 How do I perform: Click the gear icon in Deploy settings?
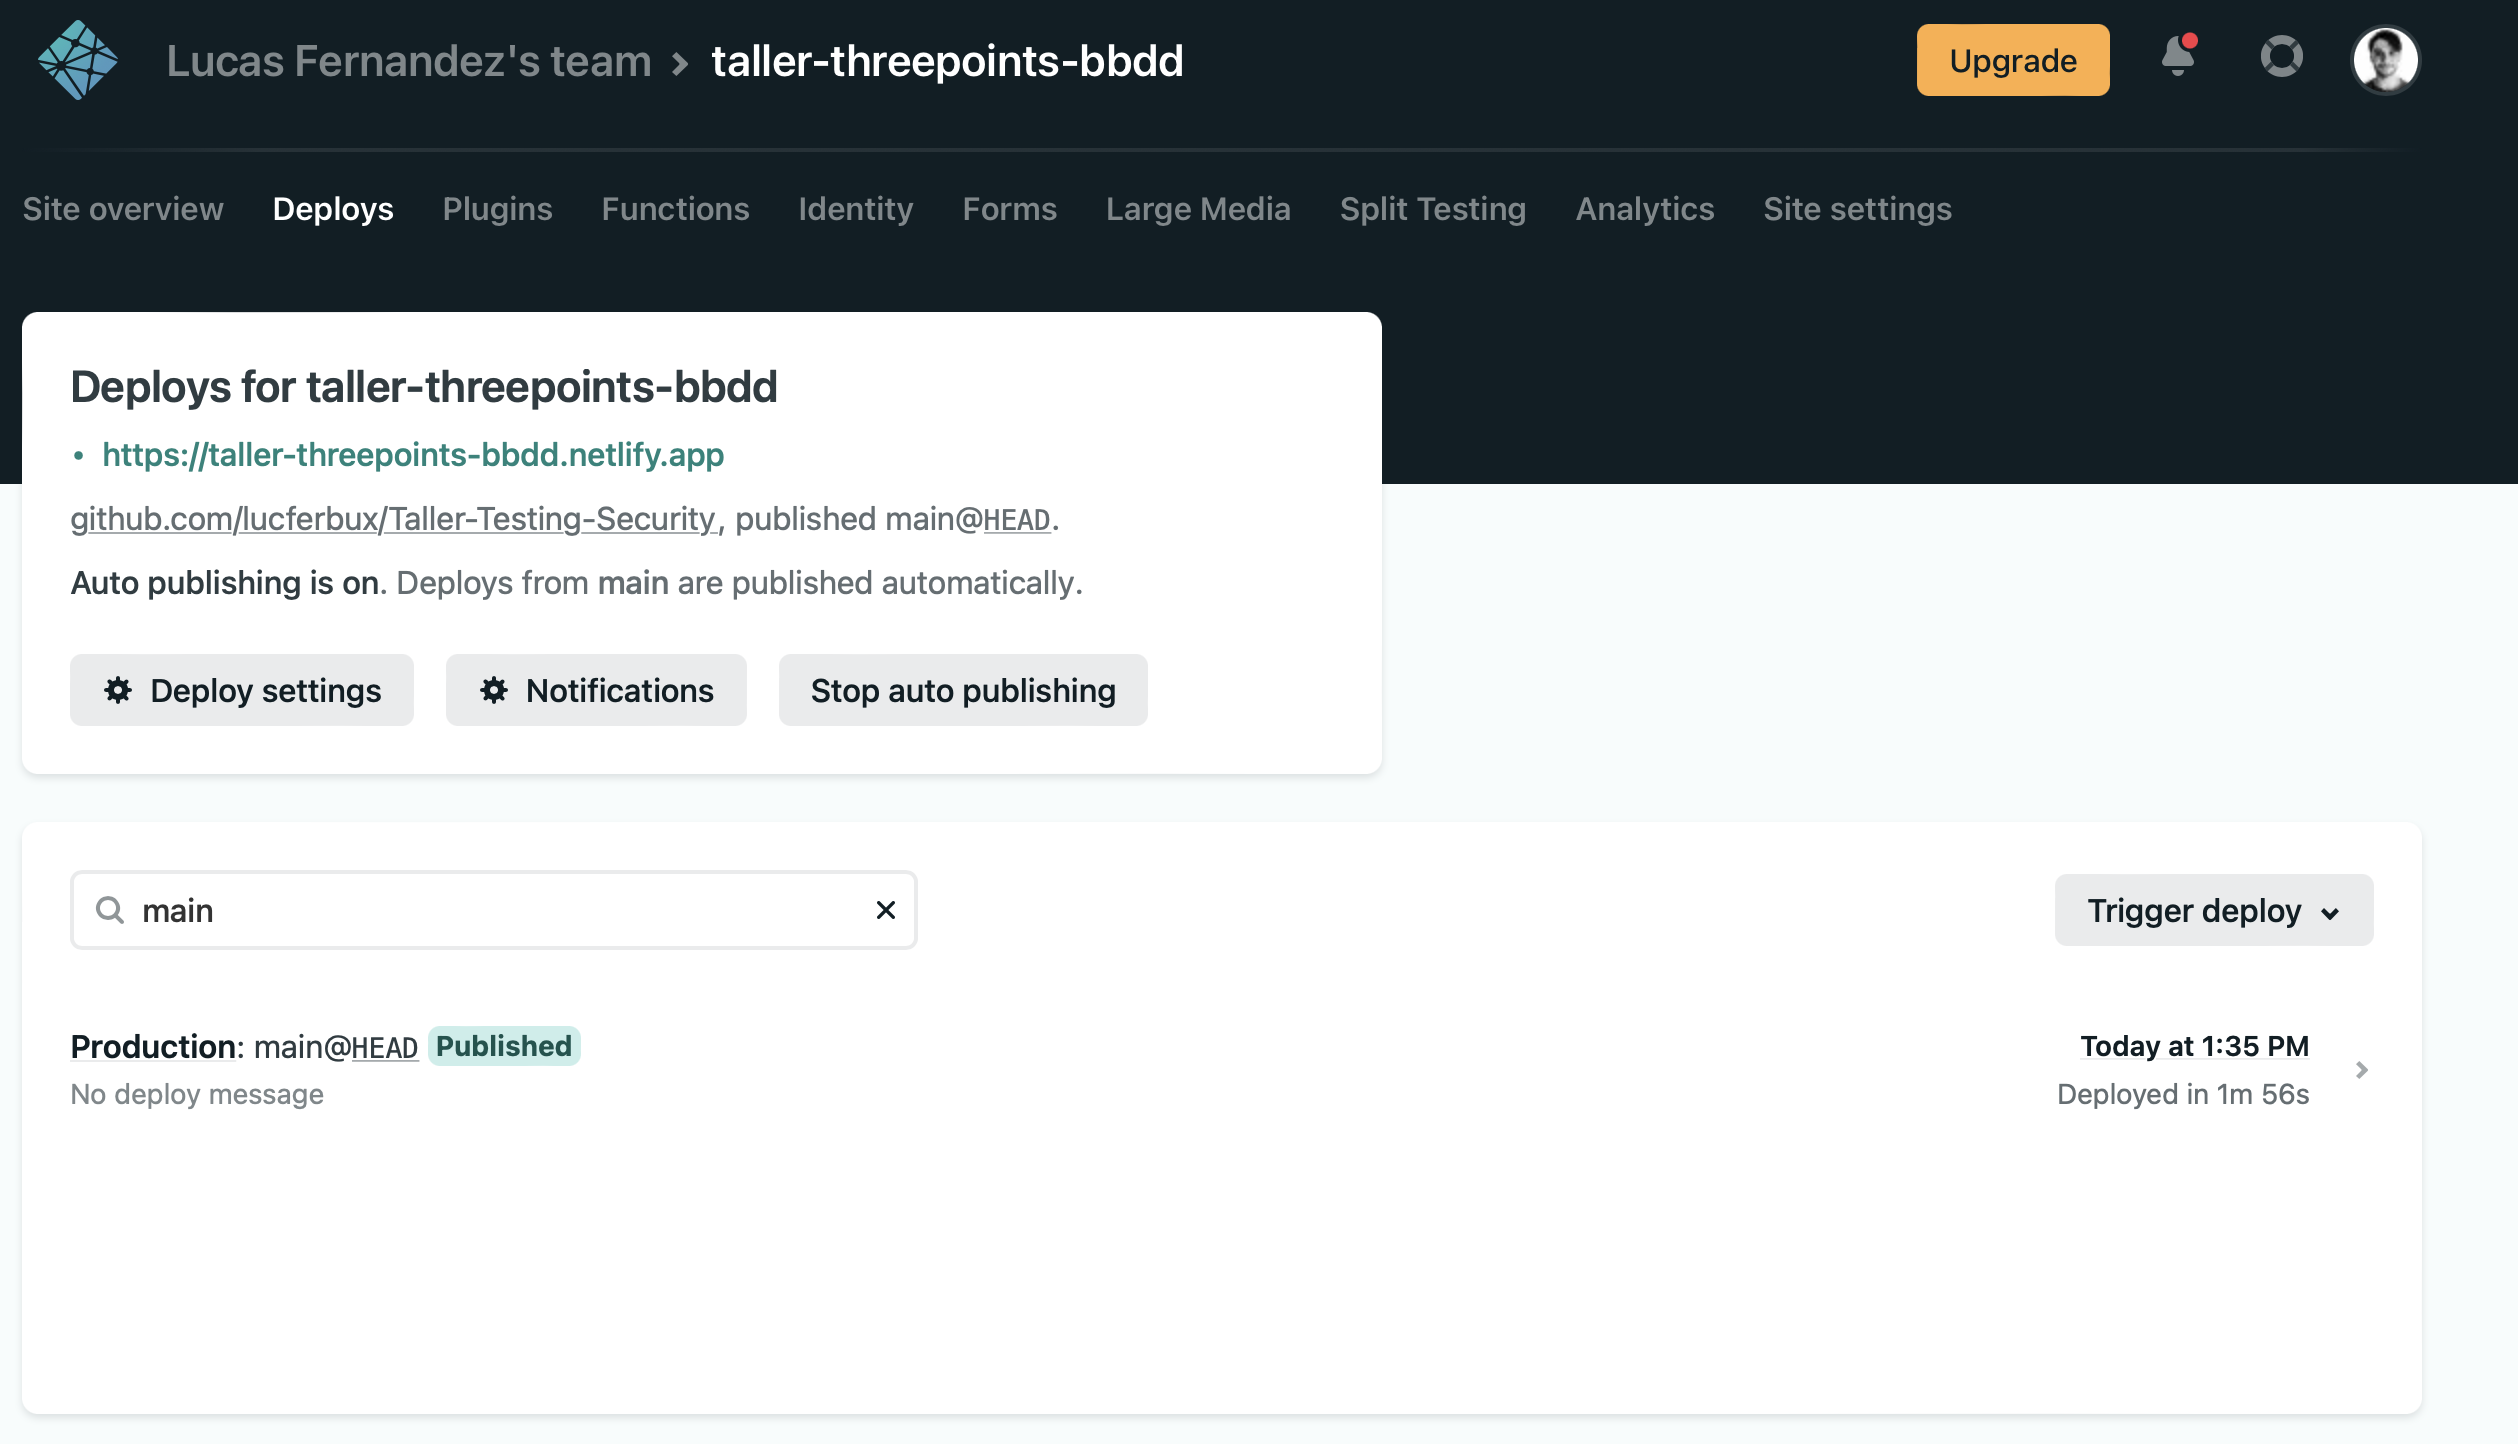coord(118,690)
